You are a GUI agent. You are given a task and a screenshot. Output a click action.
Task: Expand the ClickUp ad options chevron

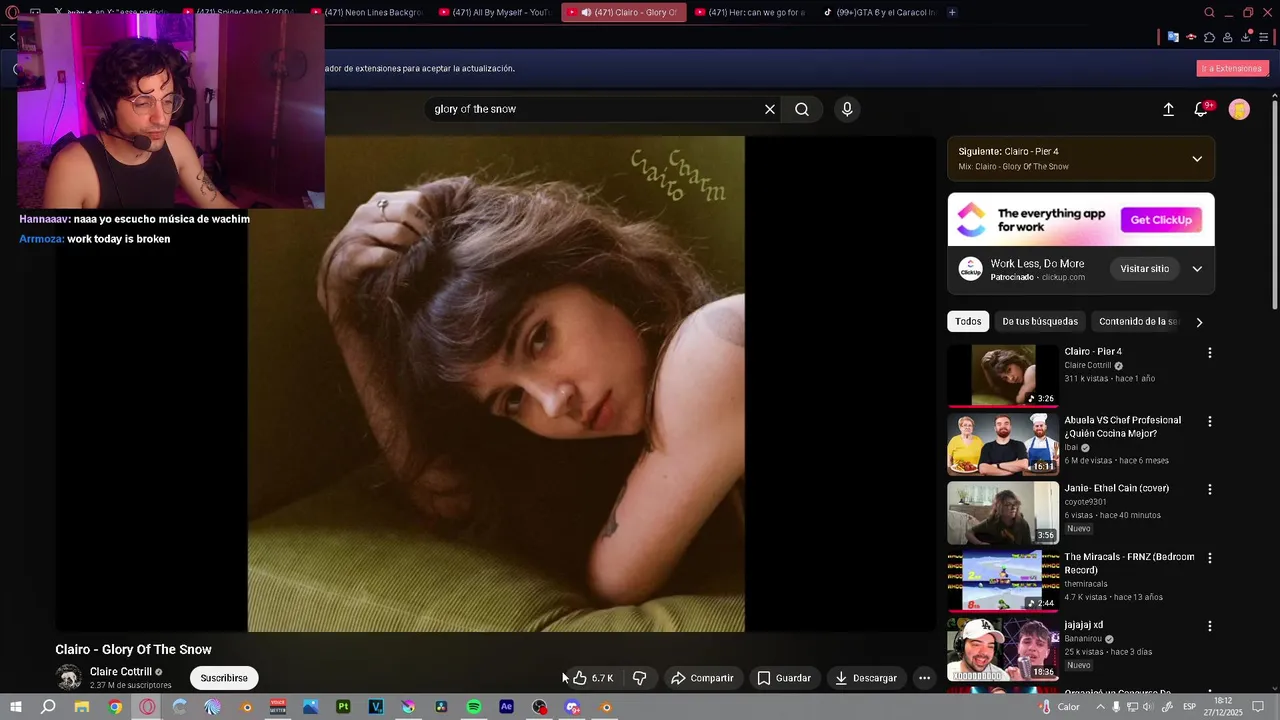click(1197, 269)
